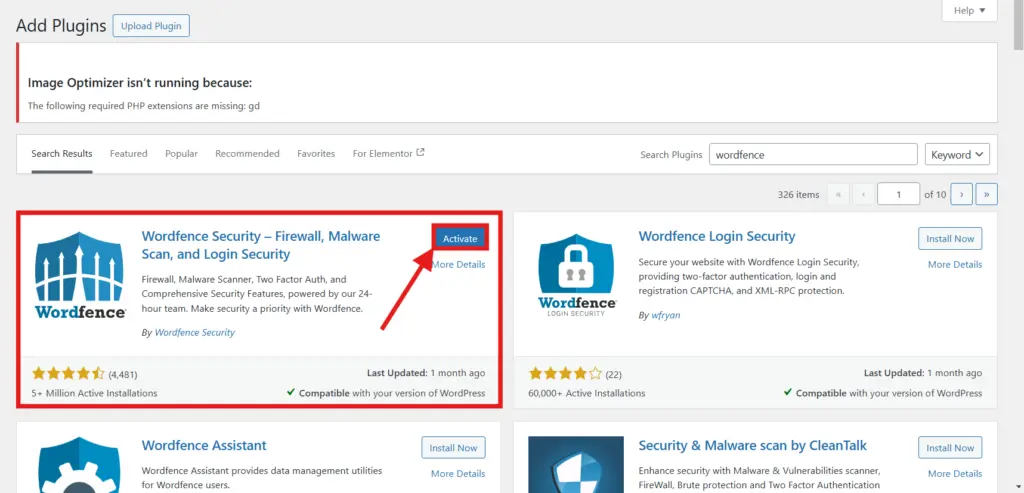Click the 5+ Million Active Installations text

[95, 393]
